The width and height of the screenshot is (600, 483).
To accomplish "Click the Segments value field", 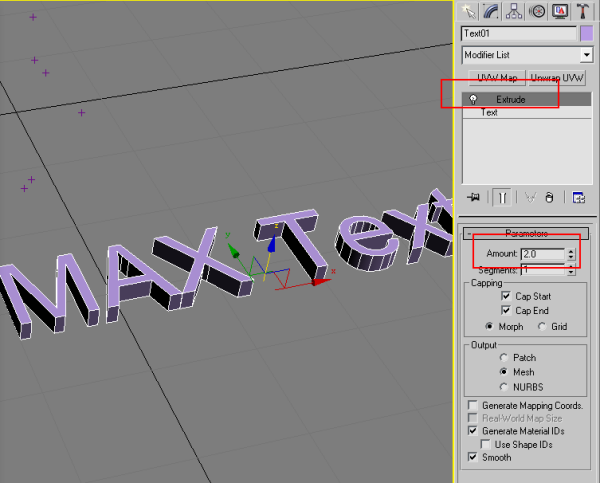I will [x=543, y=270].
